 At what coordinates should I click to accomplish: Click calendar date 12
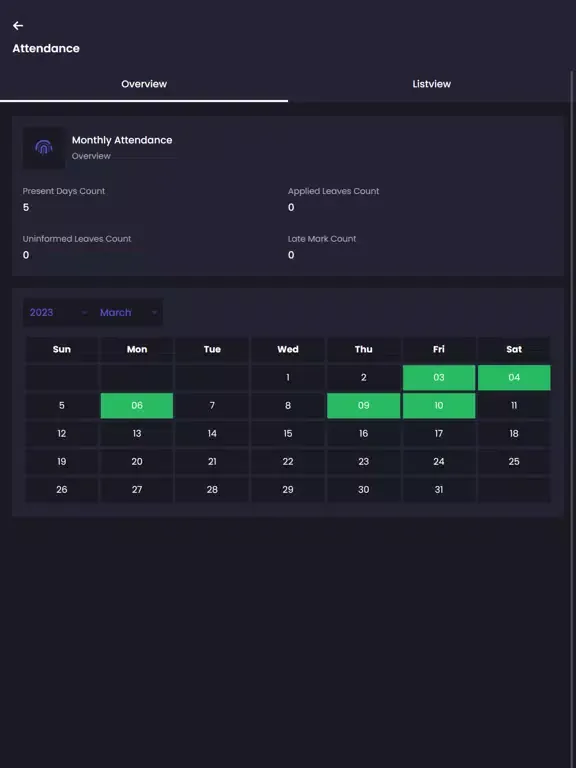click(62, 433)
